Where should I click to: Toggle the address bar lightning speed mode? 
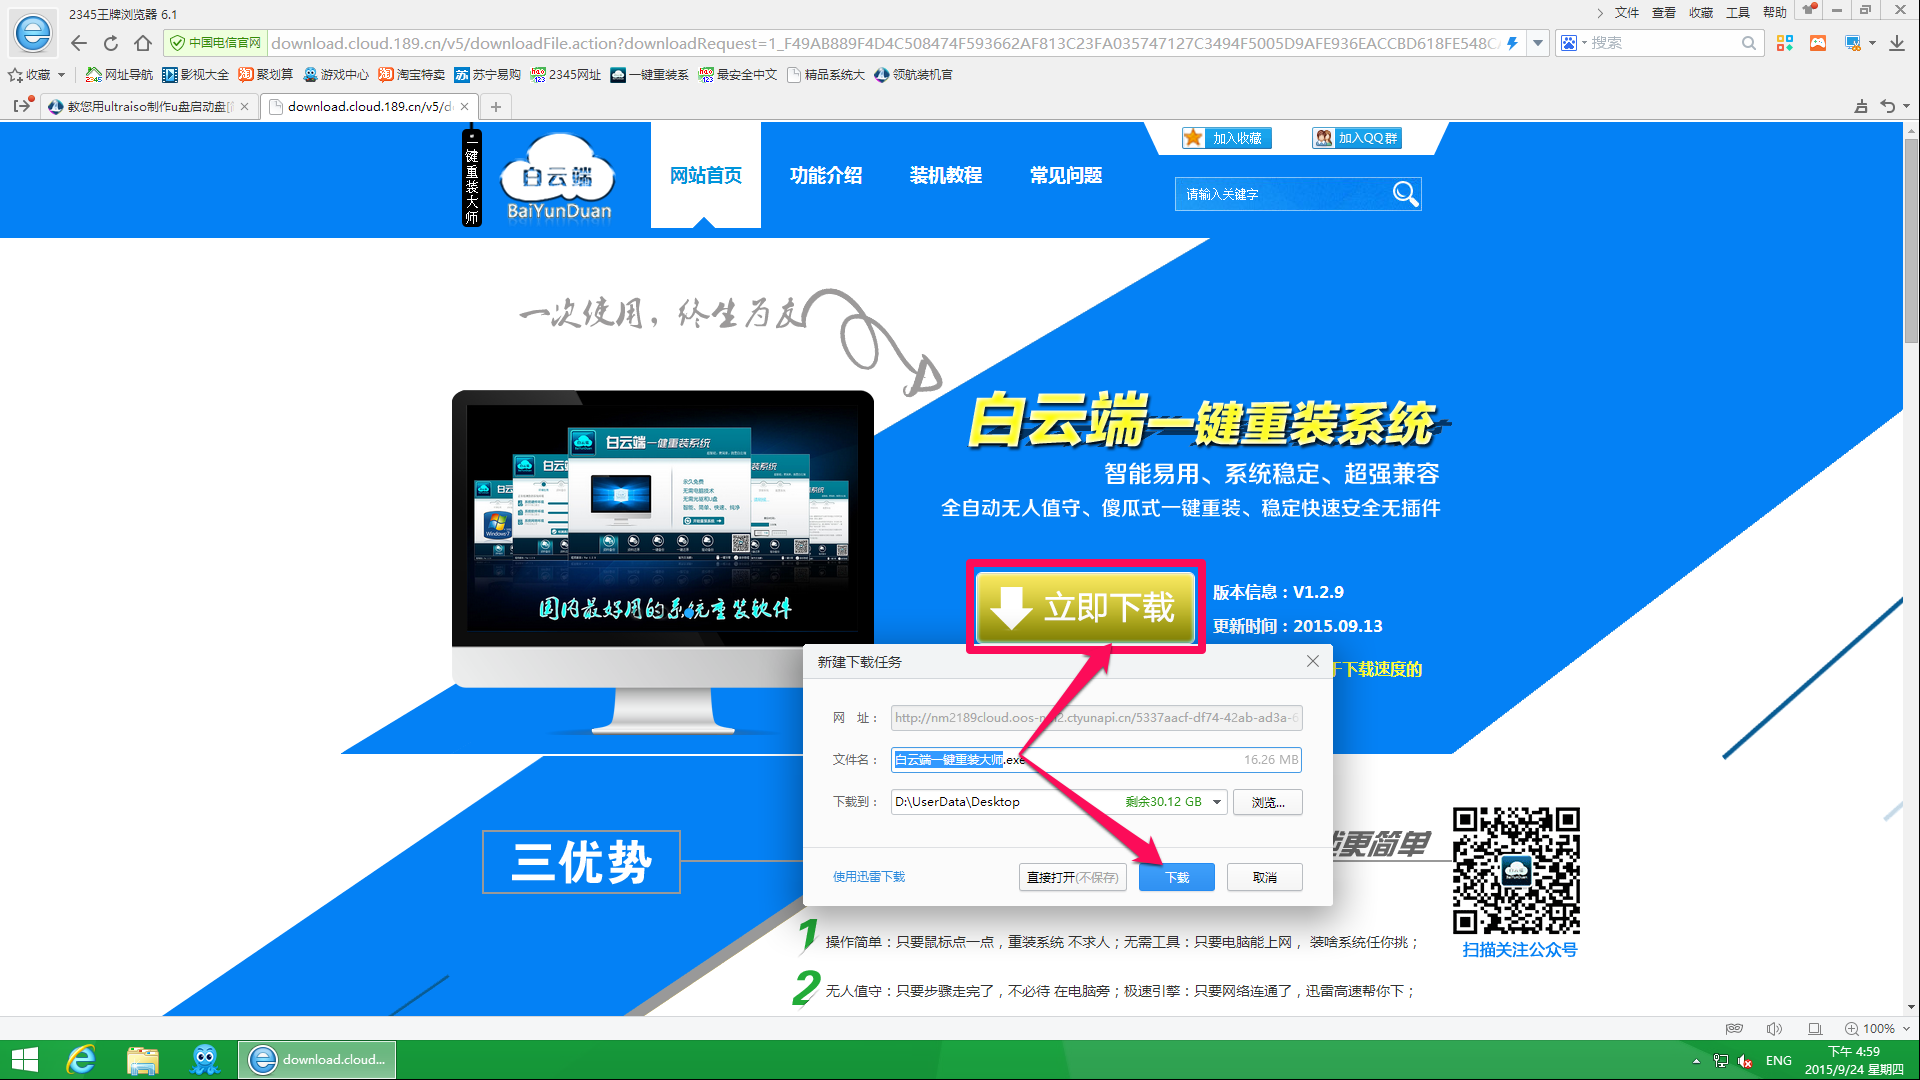1512,43
